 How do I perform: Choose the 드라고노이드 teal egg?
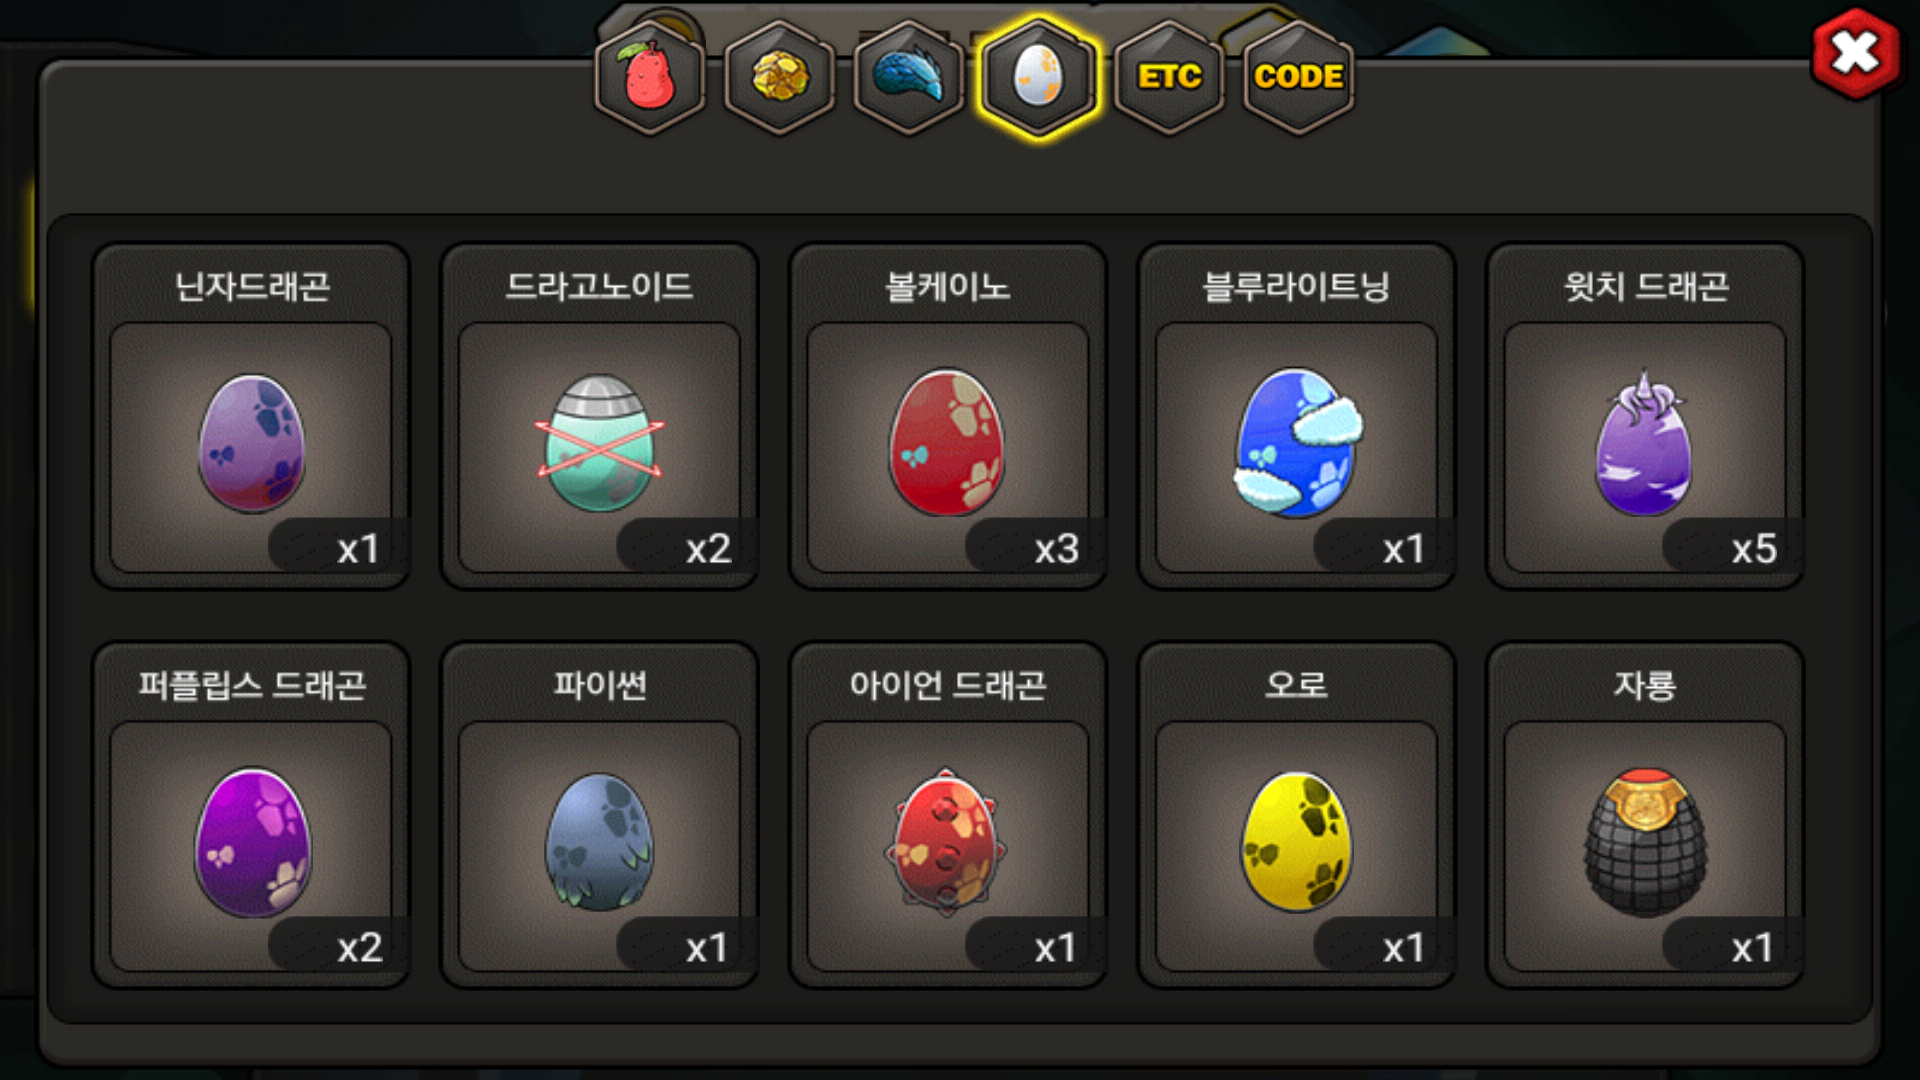pos(600,444)
